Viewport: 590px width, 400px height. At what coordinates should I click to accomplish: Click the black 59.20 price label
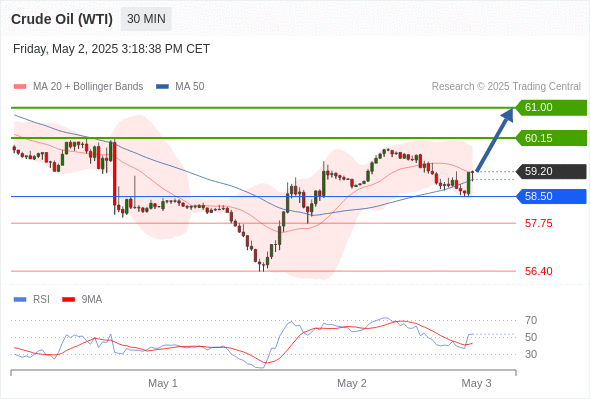coord(551,172)
